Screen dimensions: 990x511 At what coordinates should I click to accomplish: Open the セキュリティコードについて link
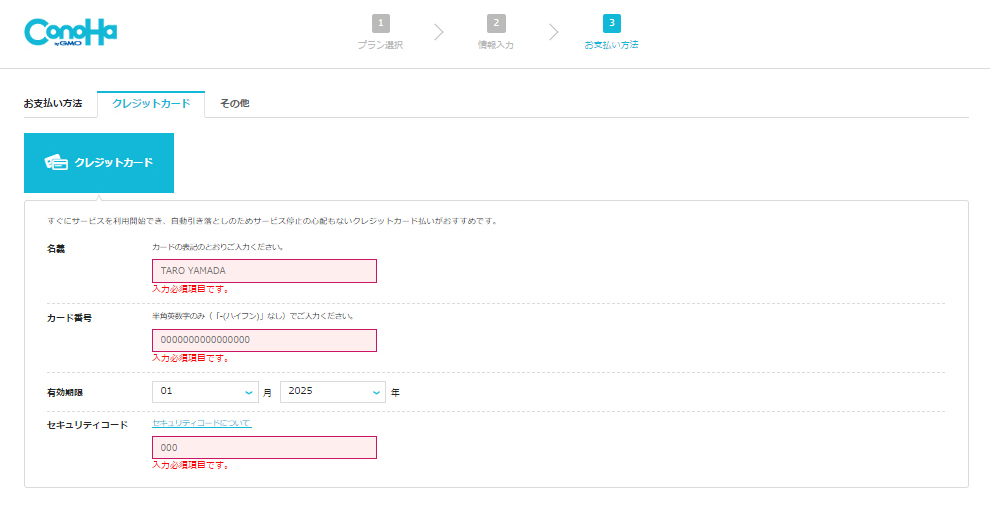[202, 423]
